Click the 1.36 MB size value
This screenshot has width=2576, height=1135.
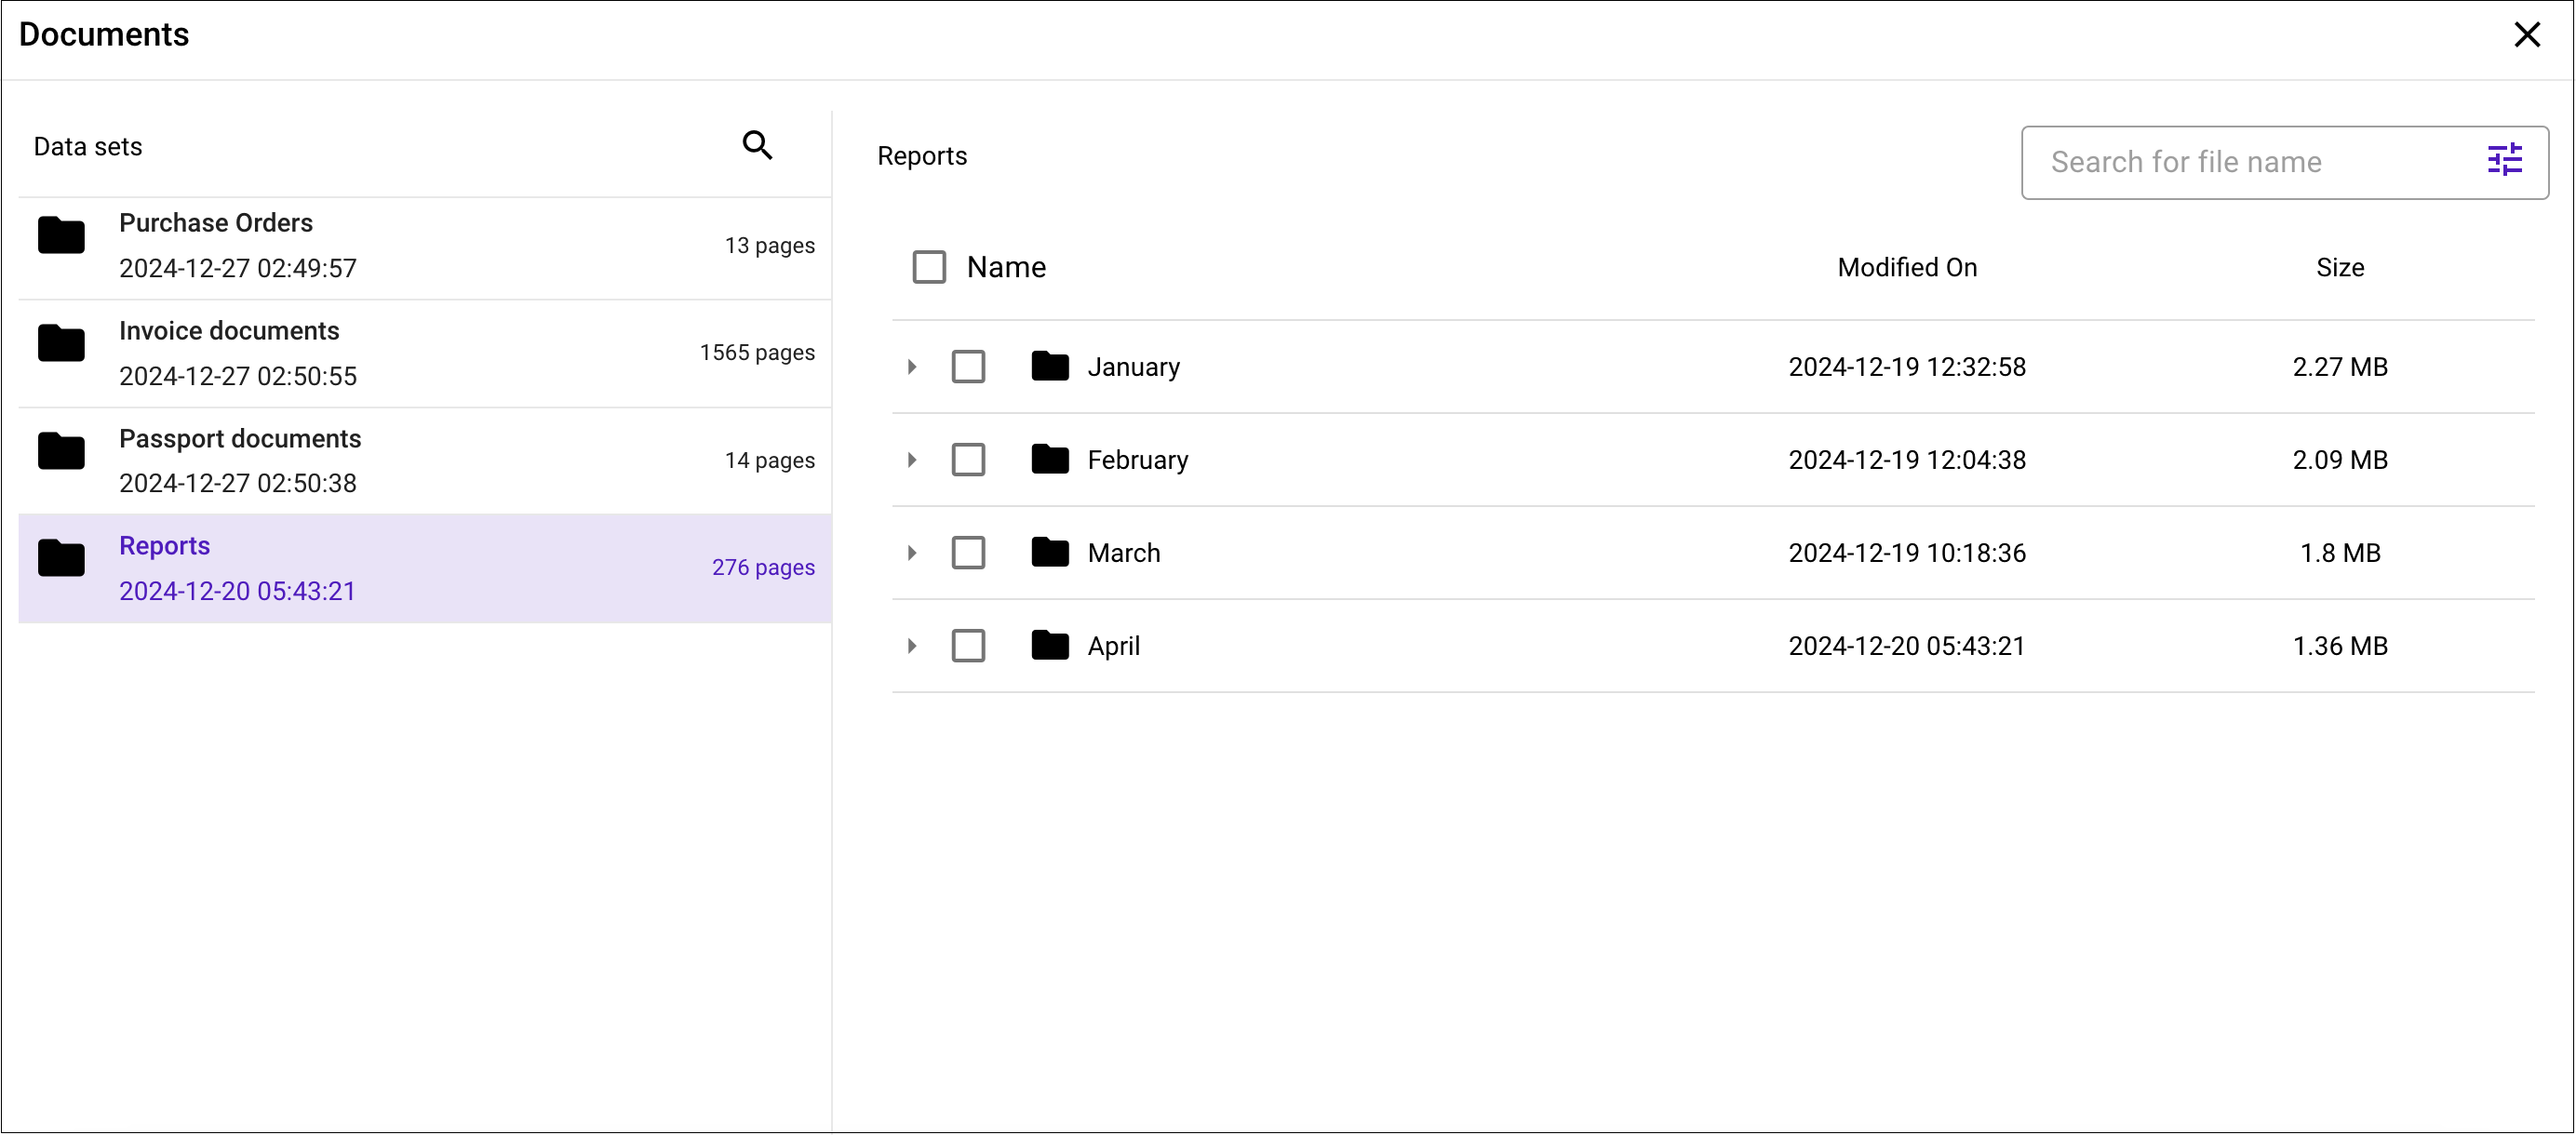(2340, 646)
